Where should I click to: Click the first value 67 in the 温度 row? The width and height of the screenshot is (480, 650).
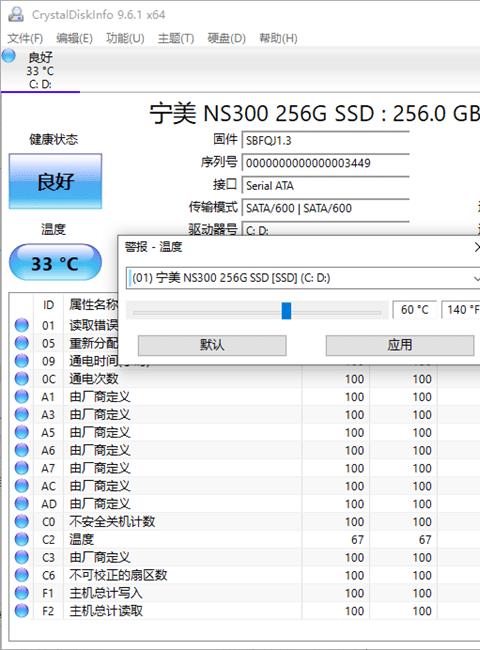point(357,539)
